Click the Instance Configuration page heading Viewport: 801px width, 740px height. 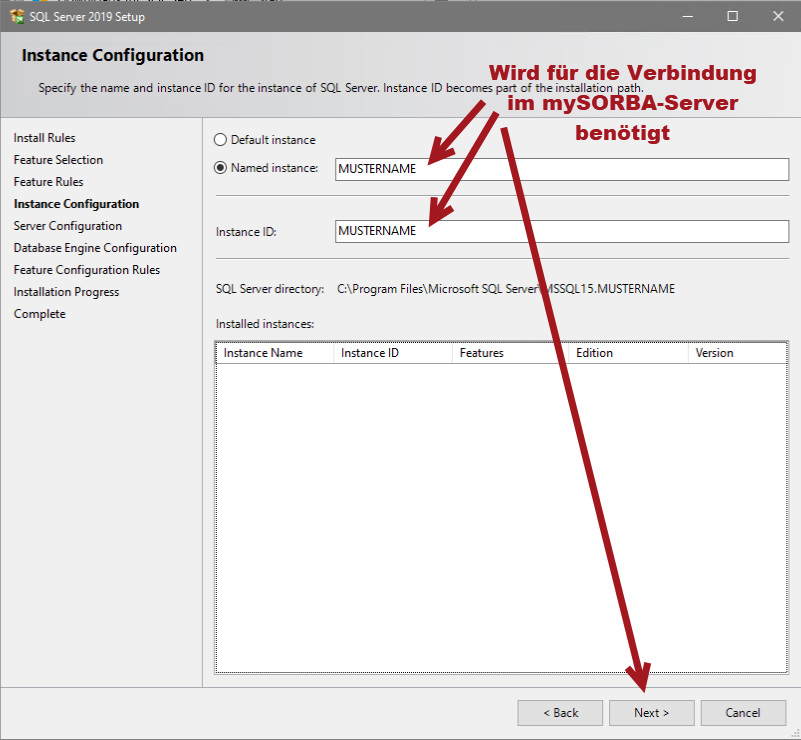click(113, 55)
